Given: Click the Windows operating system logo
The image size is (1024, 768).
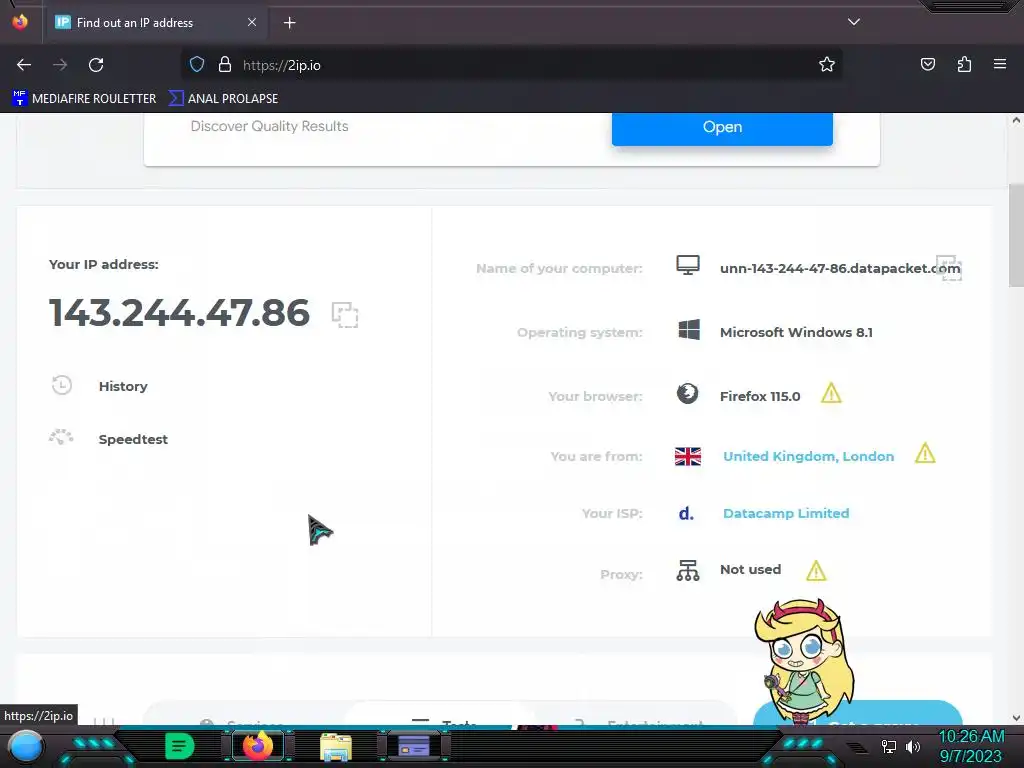Looking at the screenshot, I should (x=688, y=330).
